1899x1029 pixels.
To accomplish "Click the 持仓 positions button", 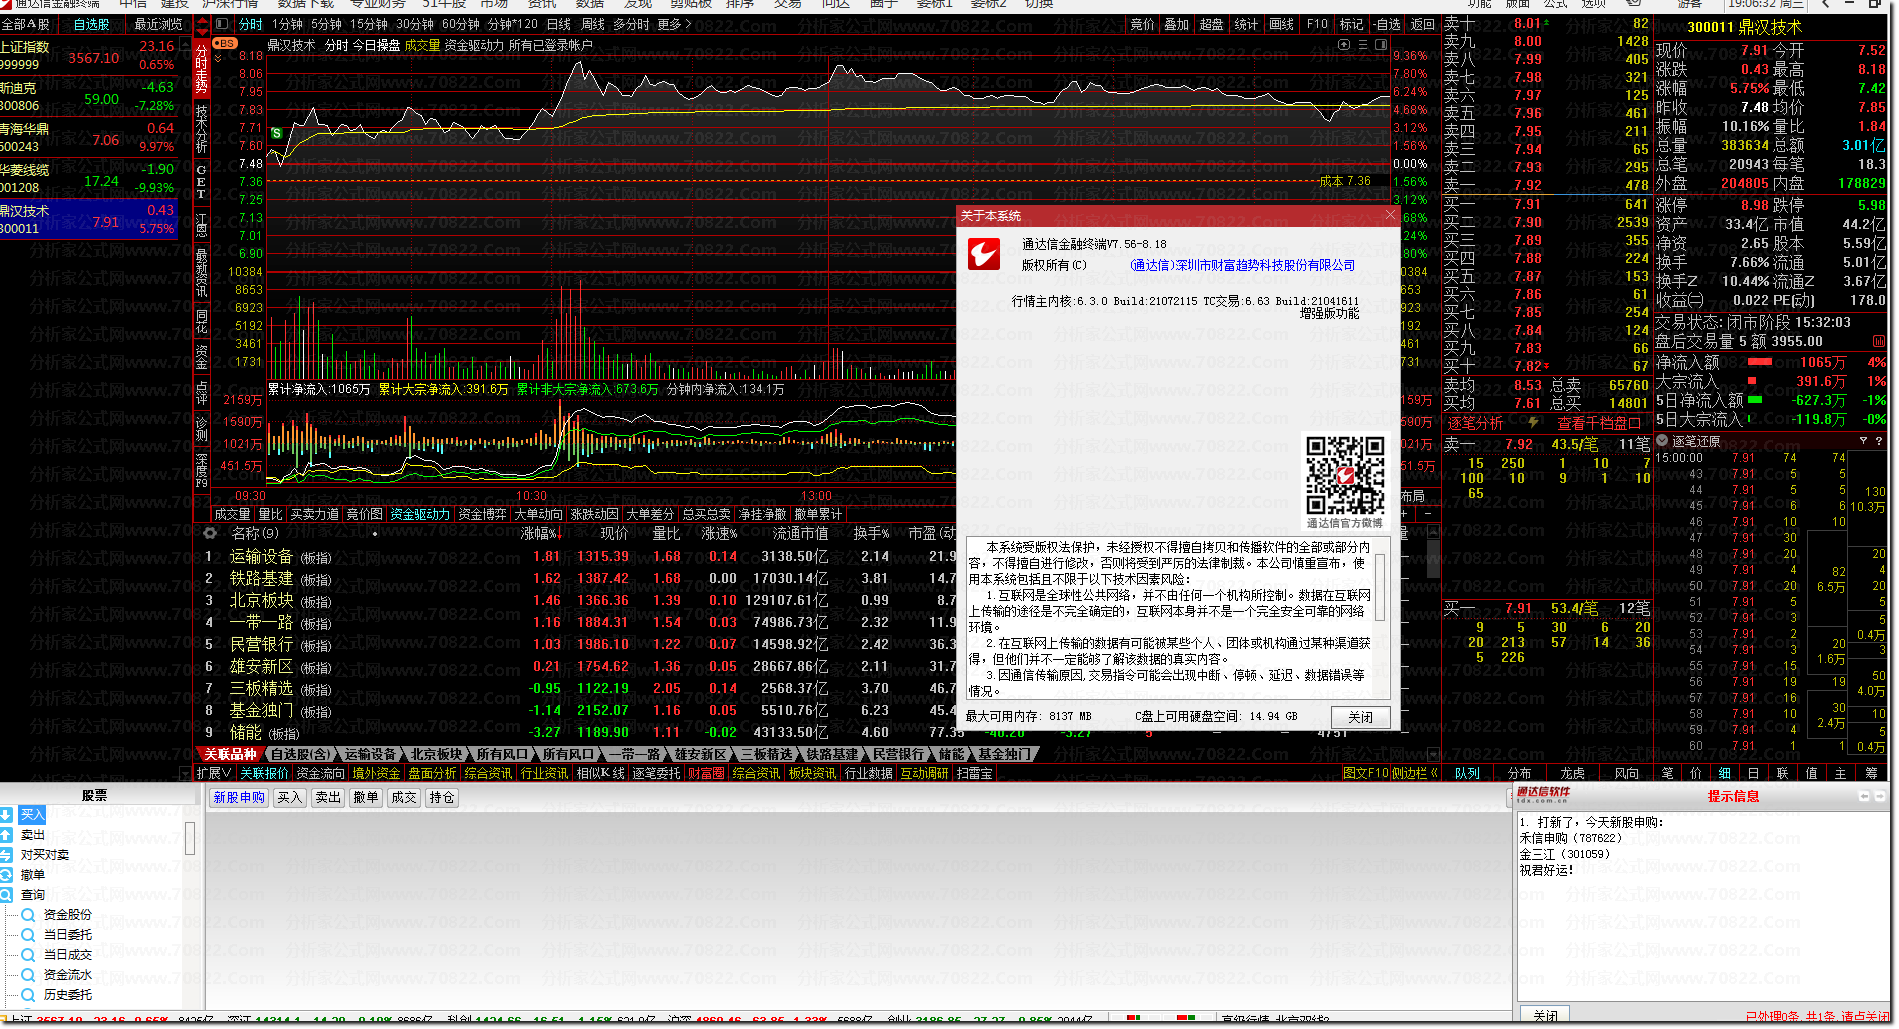I will [x=442, y=797].
